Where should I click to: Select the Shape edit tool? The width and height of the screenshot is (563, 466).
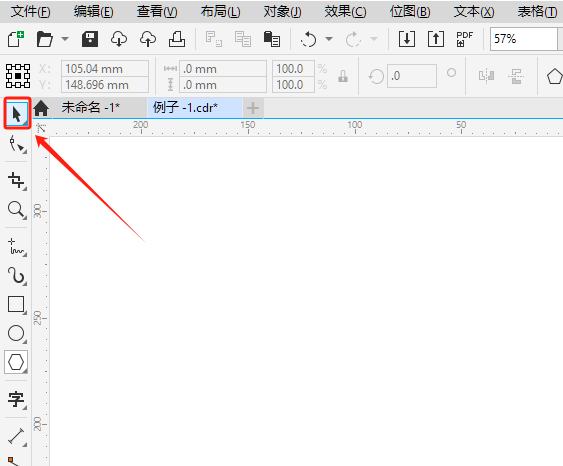pyautogui.click(x=17, y=145)
